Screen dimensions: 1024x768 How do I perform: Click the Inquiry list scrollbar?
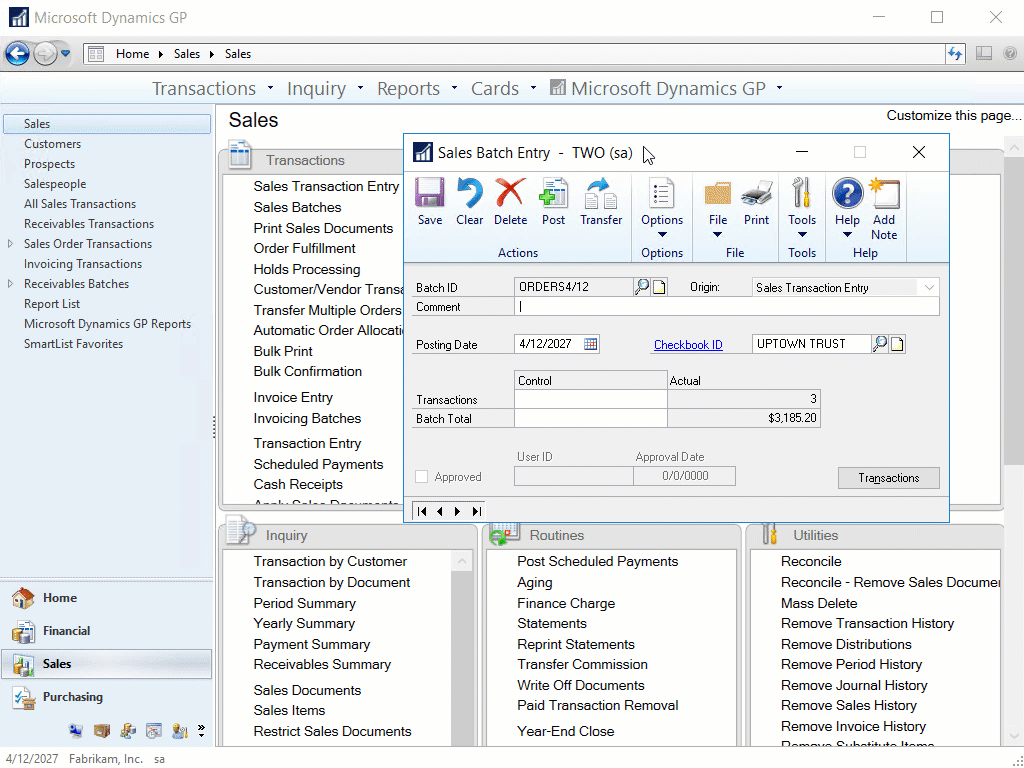(x=462, y=647)
